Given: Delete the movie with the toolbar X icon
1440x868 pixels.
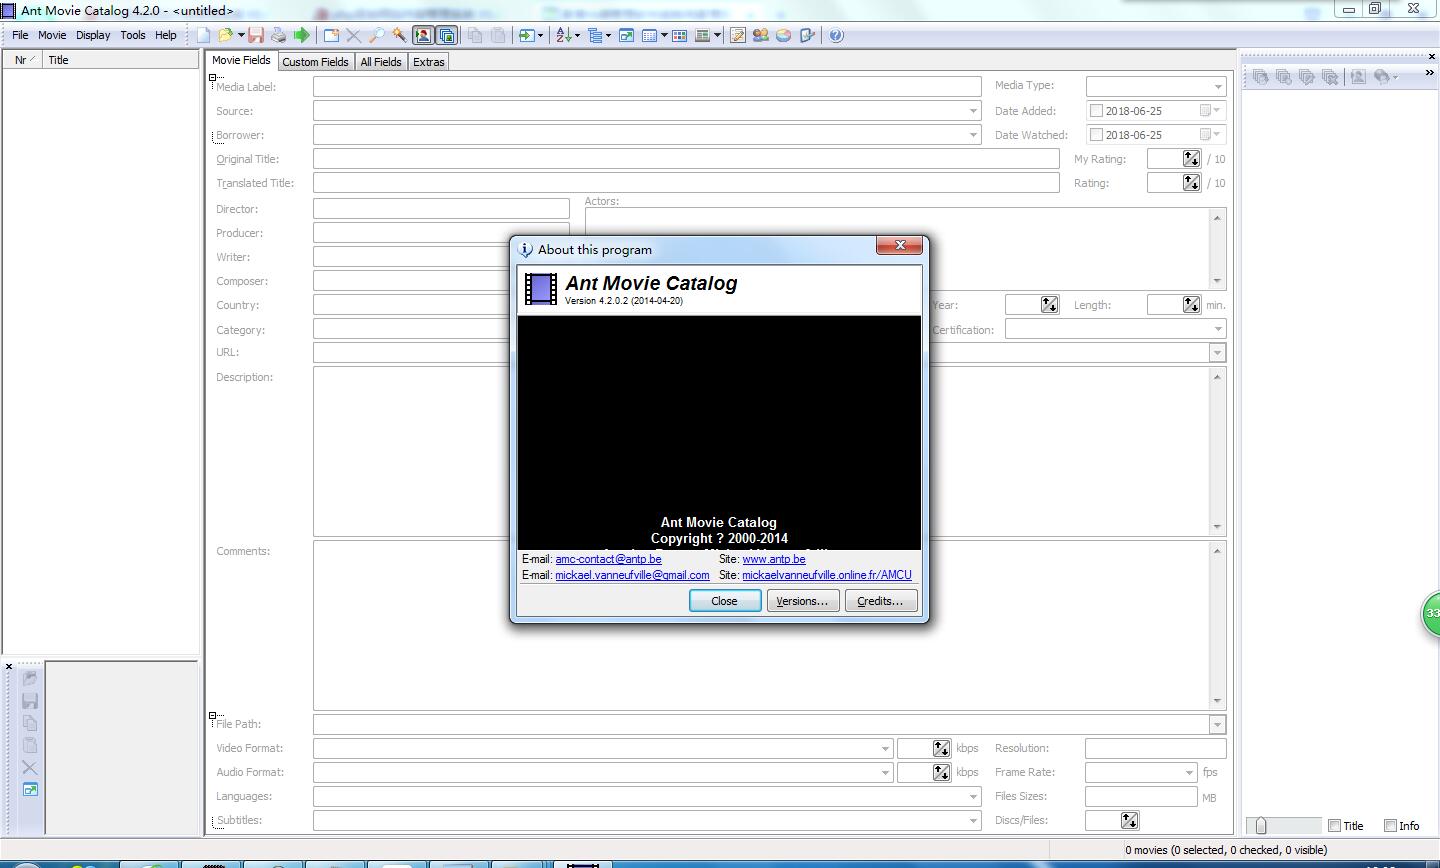Looking at the screenshot, I should click(x=353, y=35).
